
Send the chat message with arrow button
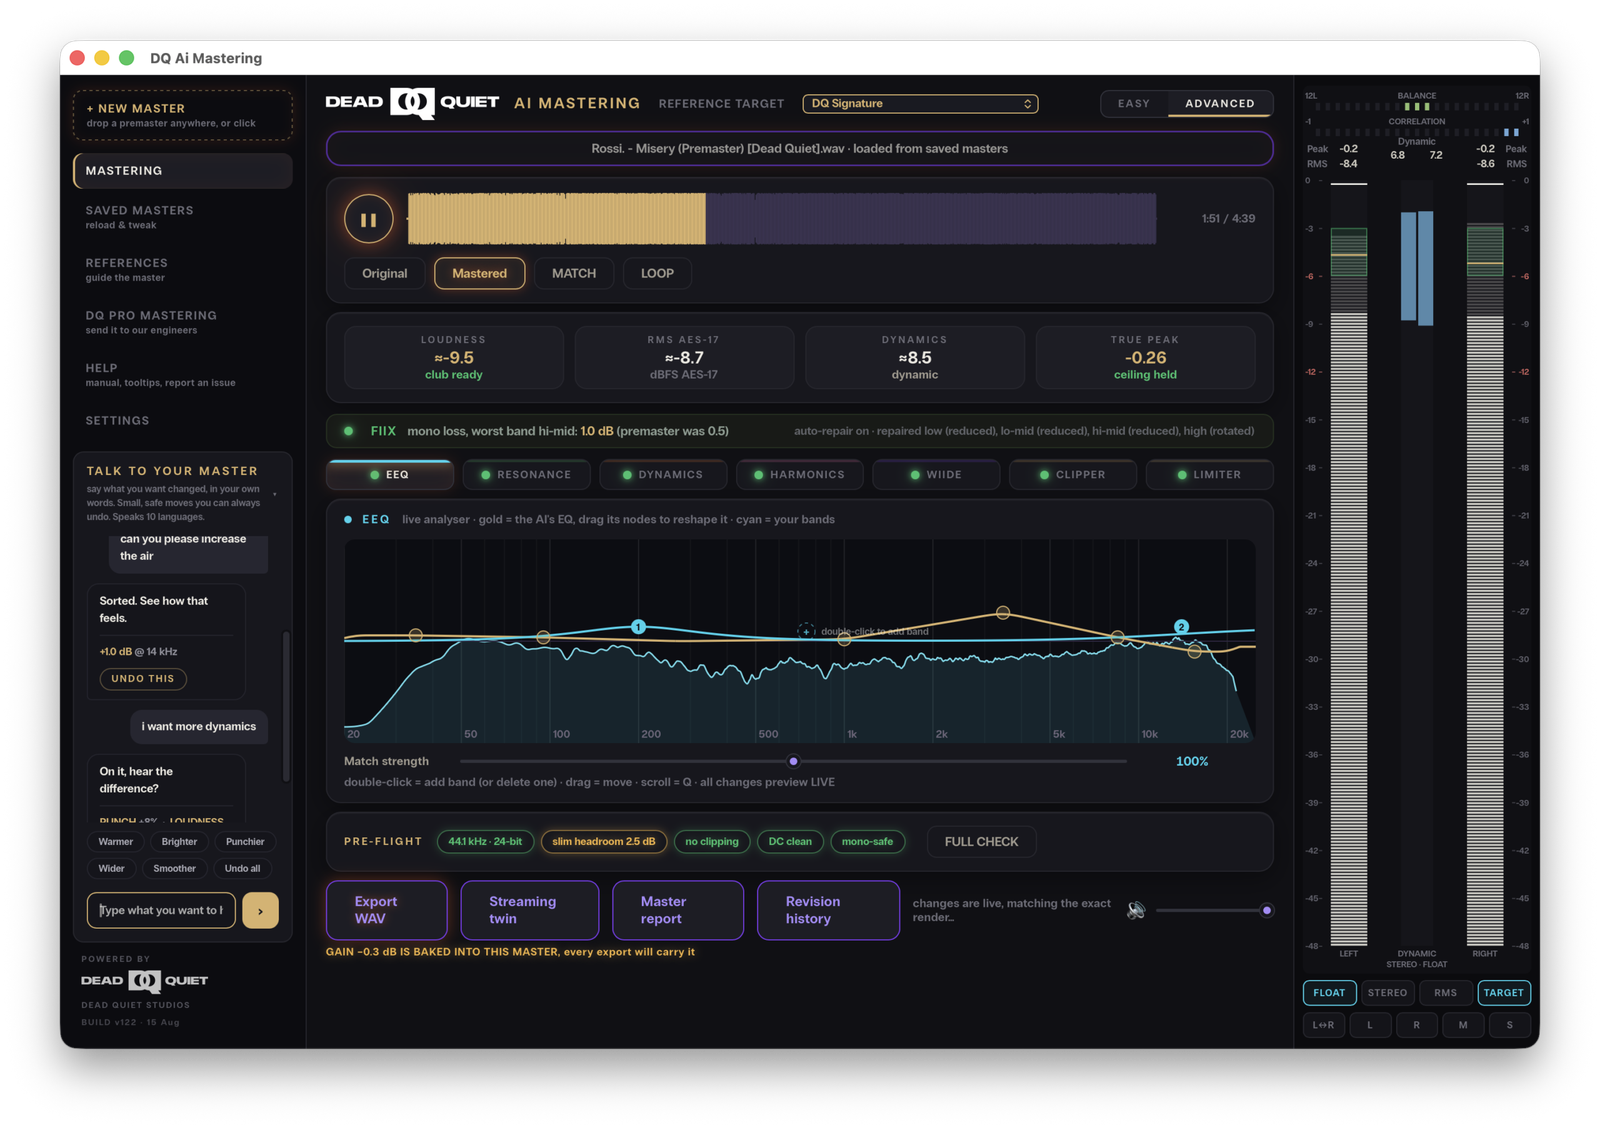pyautogui.click(x=260, y=910)
